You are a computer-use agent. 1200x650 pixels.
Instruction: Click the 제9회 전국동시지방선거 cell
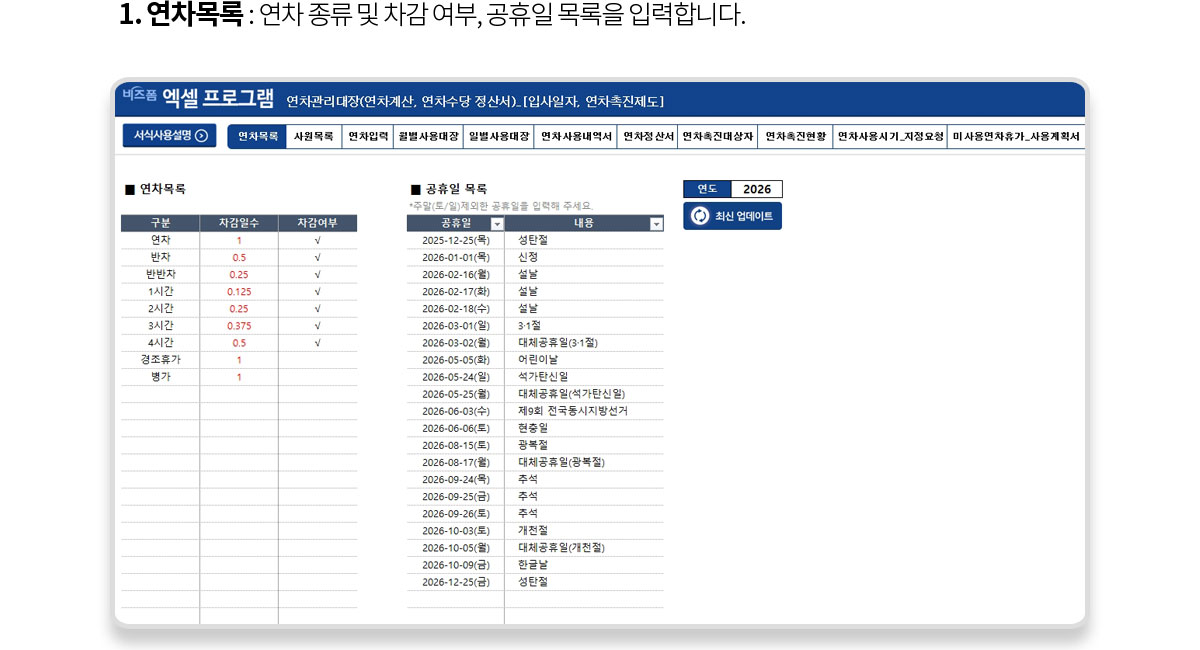[x=584, y=411]
